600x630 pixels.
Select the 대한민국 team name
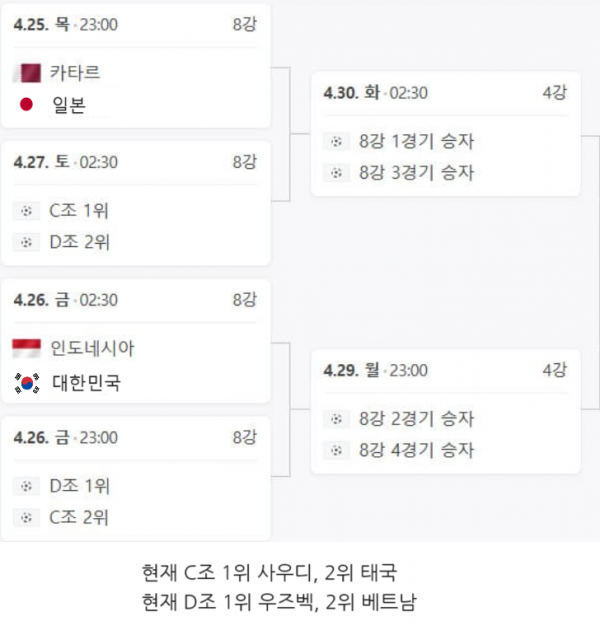(x=86, y=382)
